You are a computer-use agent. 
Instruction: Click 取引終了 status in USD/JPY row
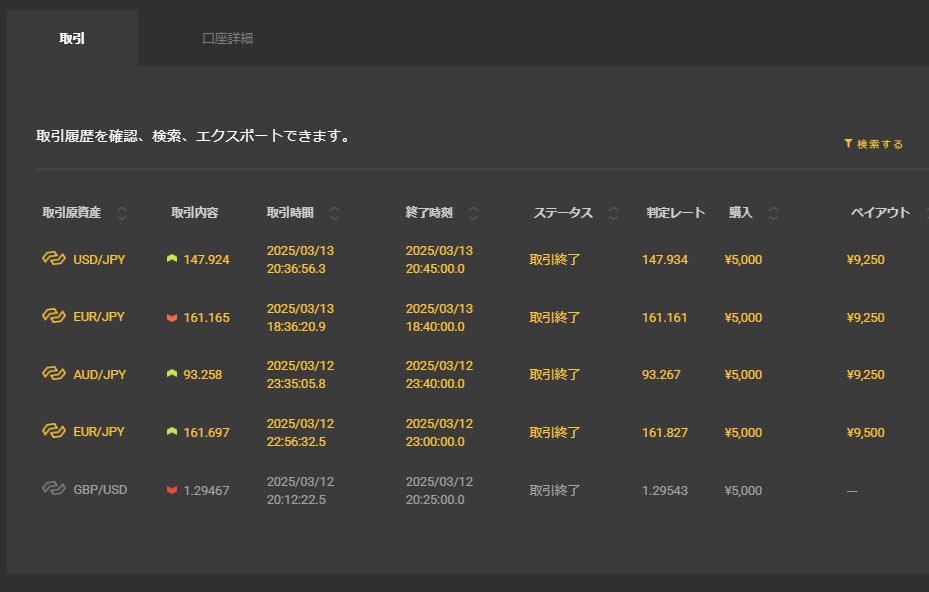(555, 260)
